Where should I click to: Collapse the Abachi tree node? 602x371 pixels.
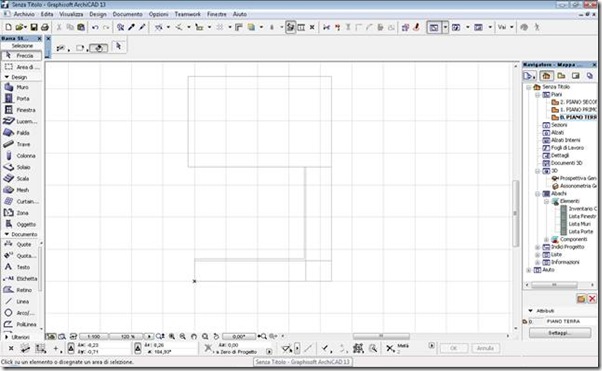pyautogui.click(x=538, y=194)
